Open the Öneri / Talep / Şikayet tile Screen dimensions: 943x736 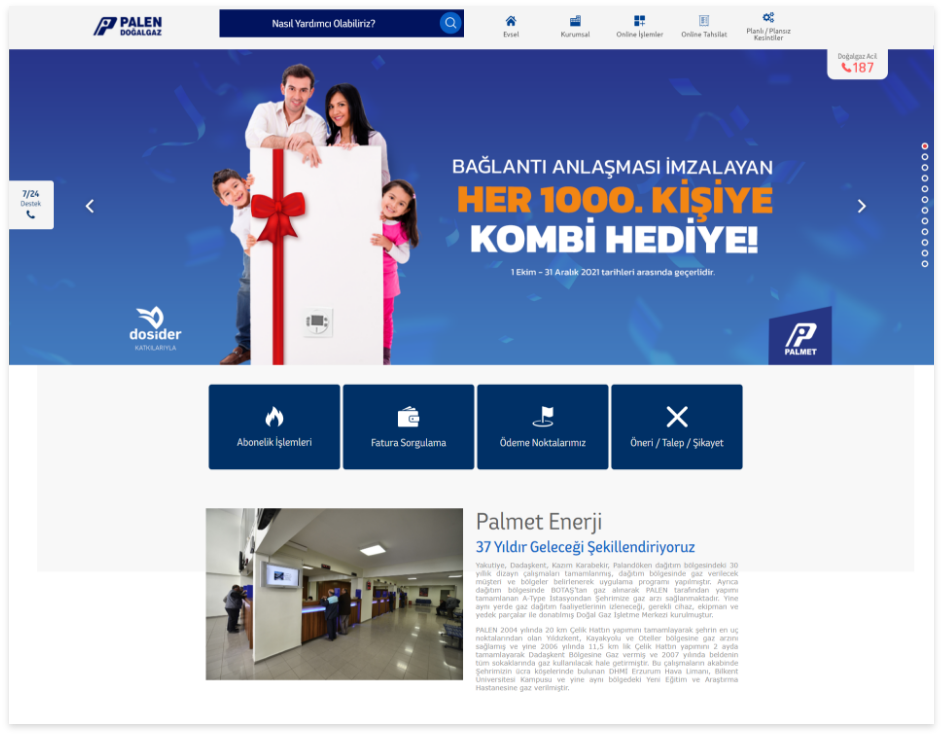pos(677,427)
